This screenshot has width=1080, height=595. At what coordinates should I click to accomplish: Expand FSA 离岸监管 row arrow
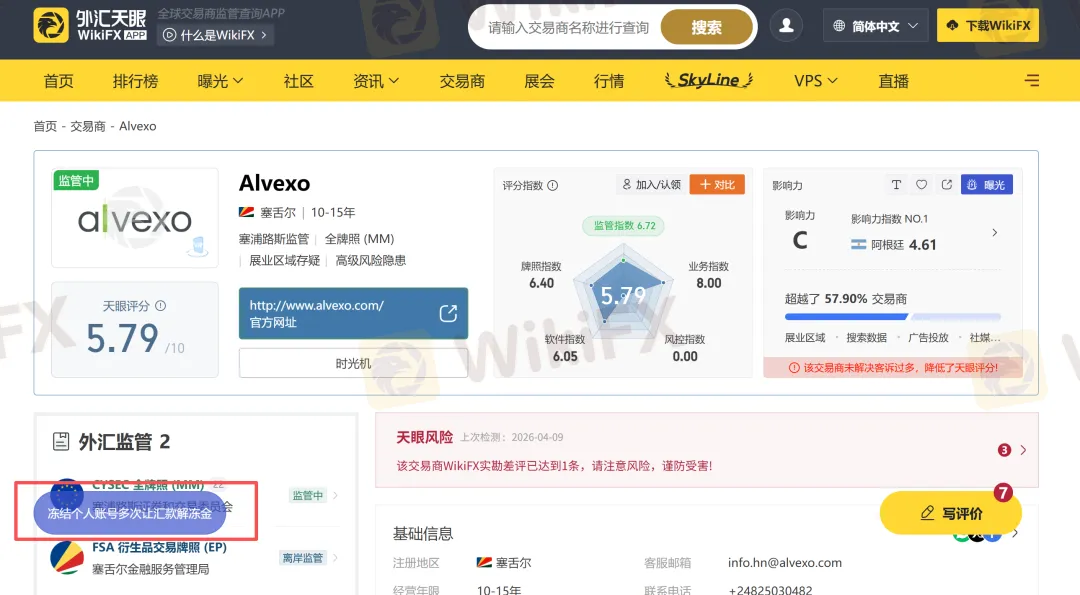coord(335,558)
